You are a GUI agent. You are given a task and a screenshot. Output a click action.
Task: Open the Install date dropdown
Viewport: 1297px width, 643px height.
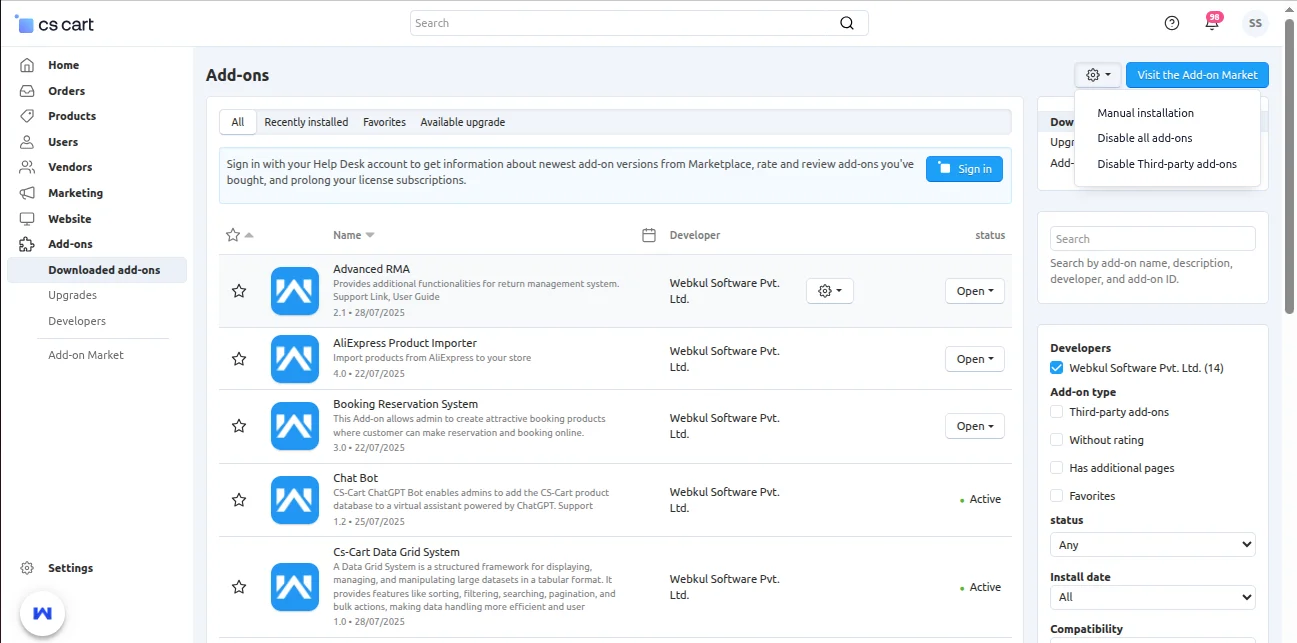1152,597
